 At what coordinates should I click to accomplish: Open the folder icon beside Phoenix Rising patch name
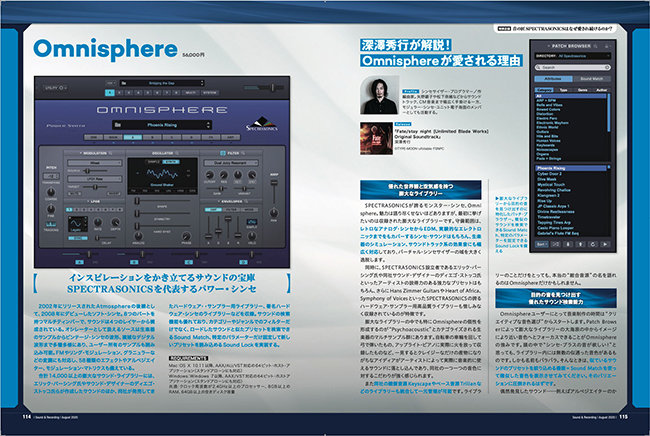tap(118, 125)
